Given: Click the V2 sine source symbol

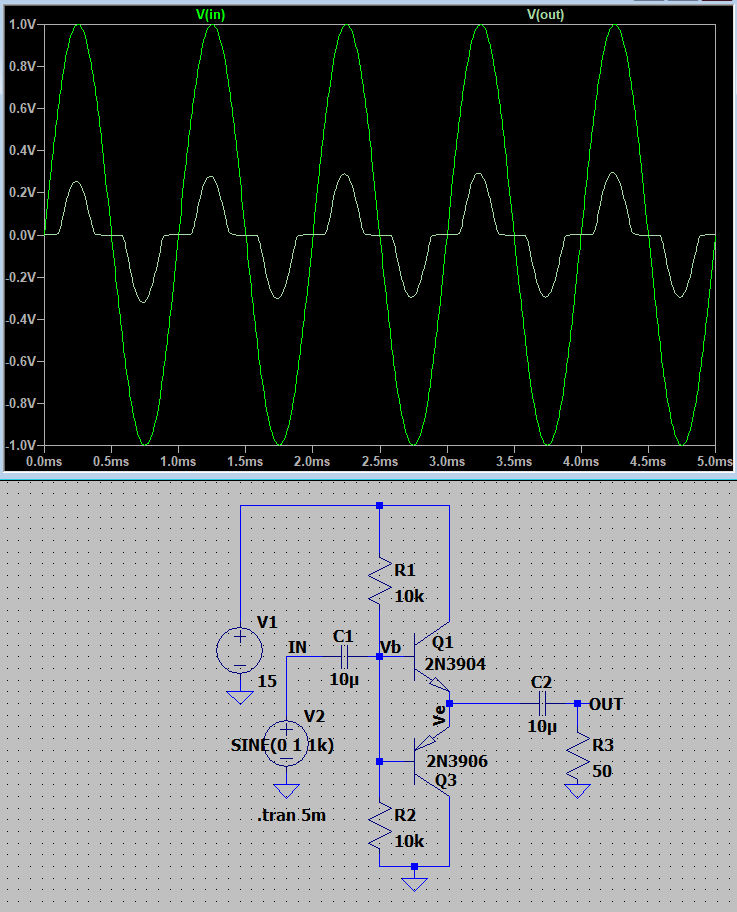Looking at the screenshot, I should click(286, 744).
